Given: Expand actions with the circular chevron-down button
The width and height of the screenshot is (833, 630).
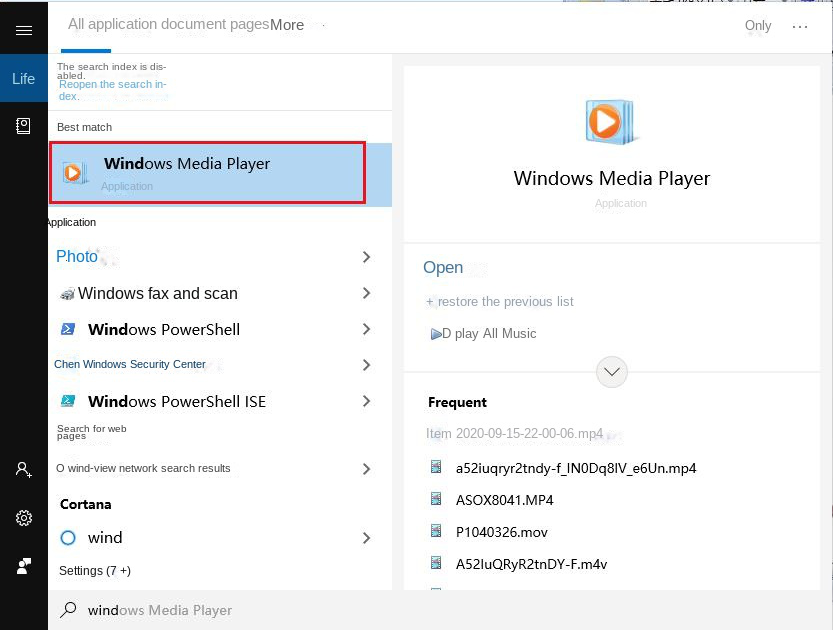Looking at the screenshot, I should [612, 372].
